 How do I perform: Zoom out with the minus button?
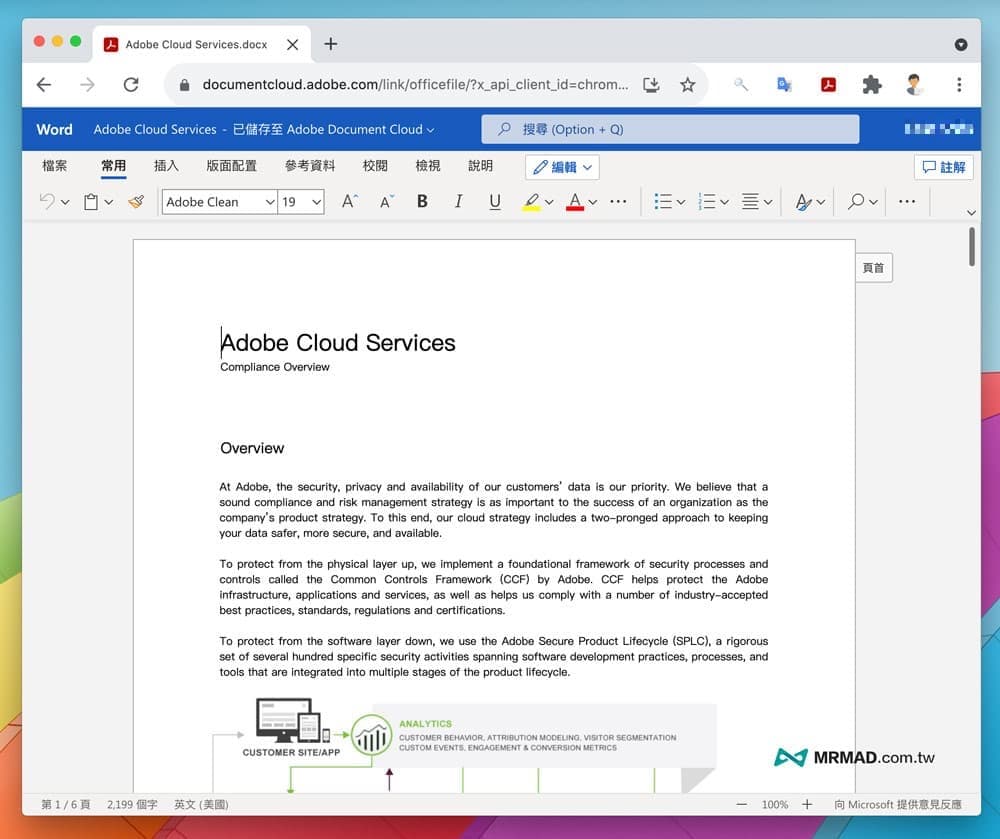tap(741, 805)
